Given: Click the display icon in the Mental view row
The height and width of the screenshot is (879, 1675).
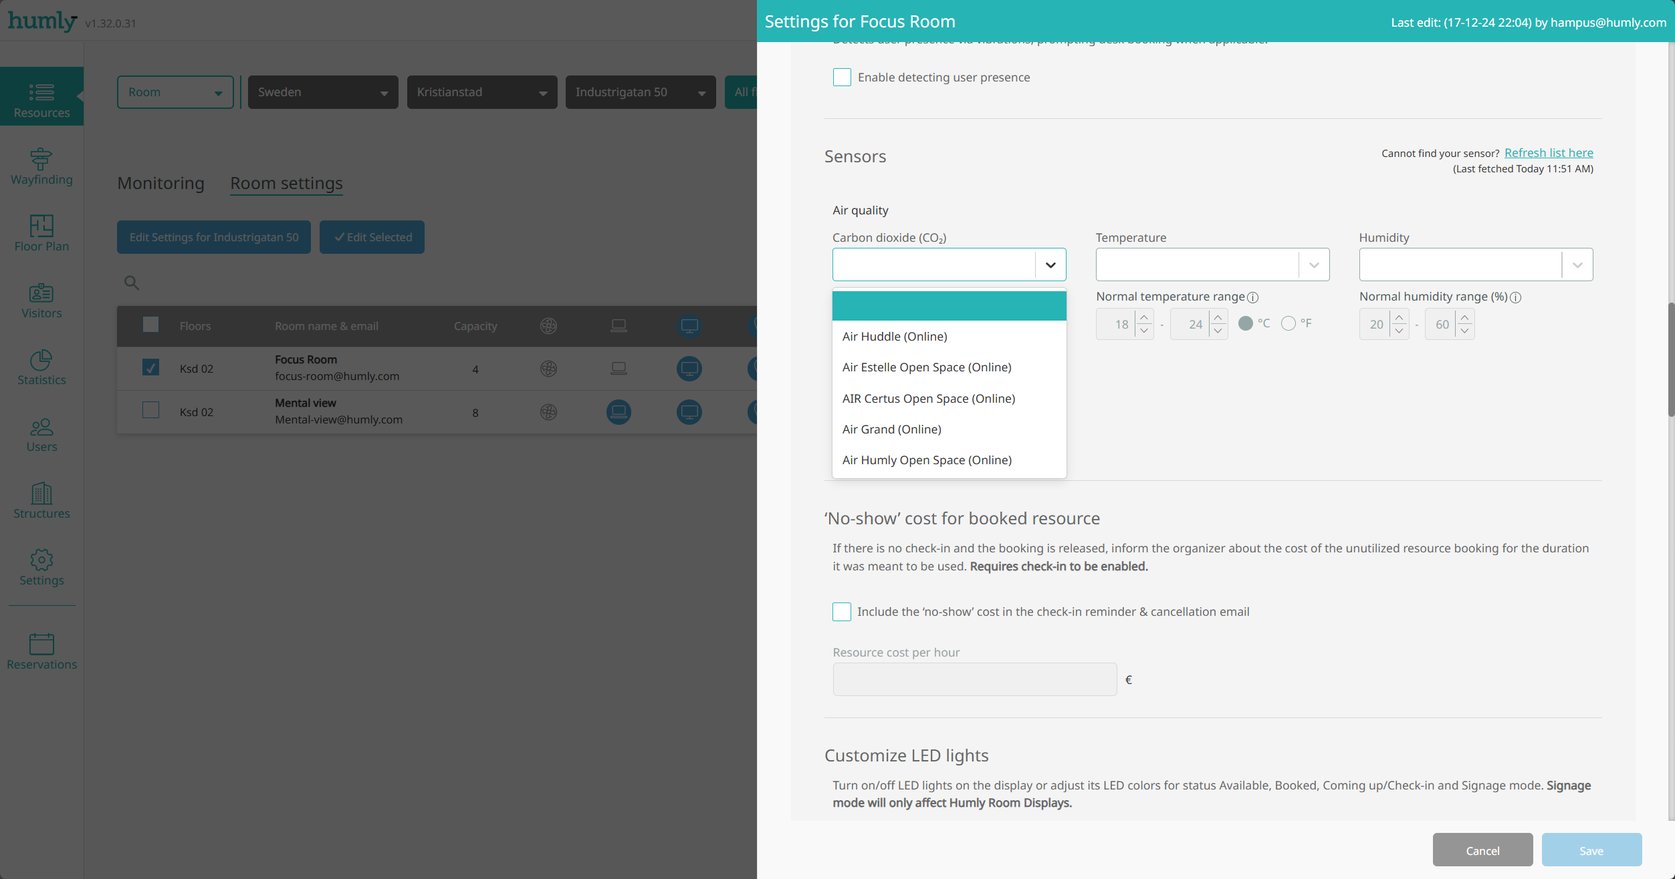Looking at the screenshot, I should [689, 412].
